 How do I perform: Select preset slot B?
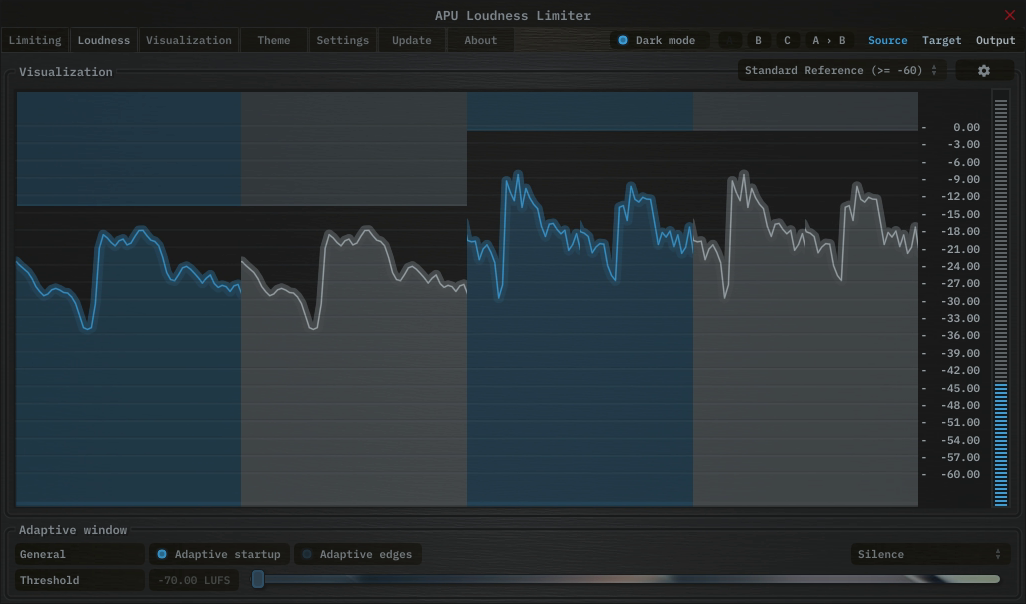pos(758,41)
